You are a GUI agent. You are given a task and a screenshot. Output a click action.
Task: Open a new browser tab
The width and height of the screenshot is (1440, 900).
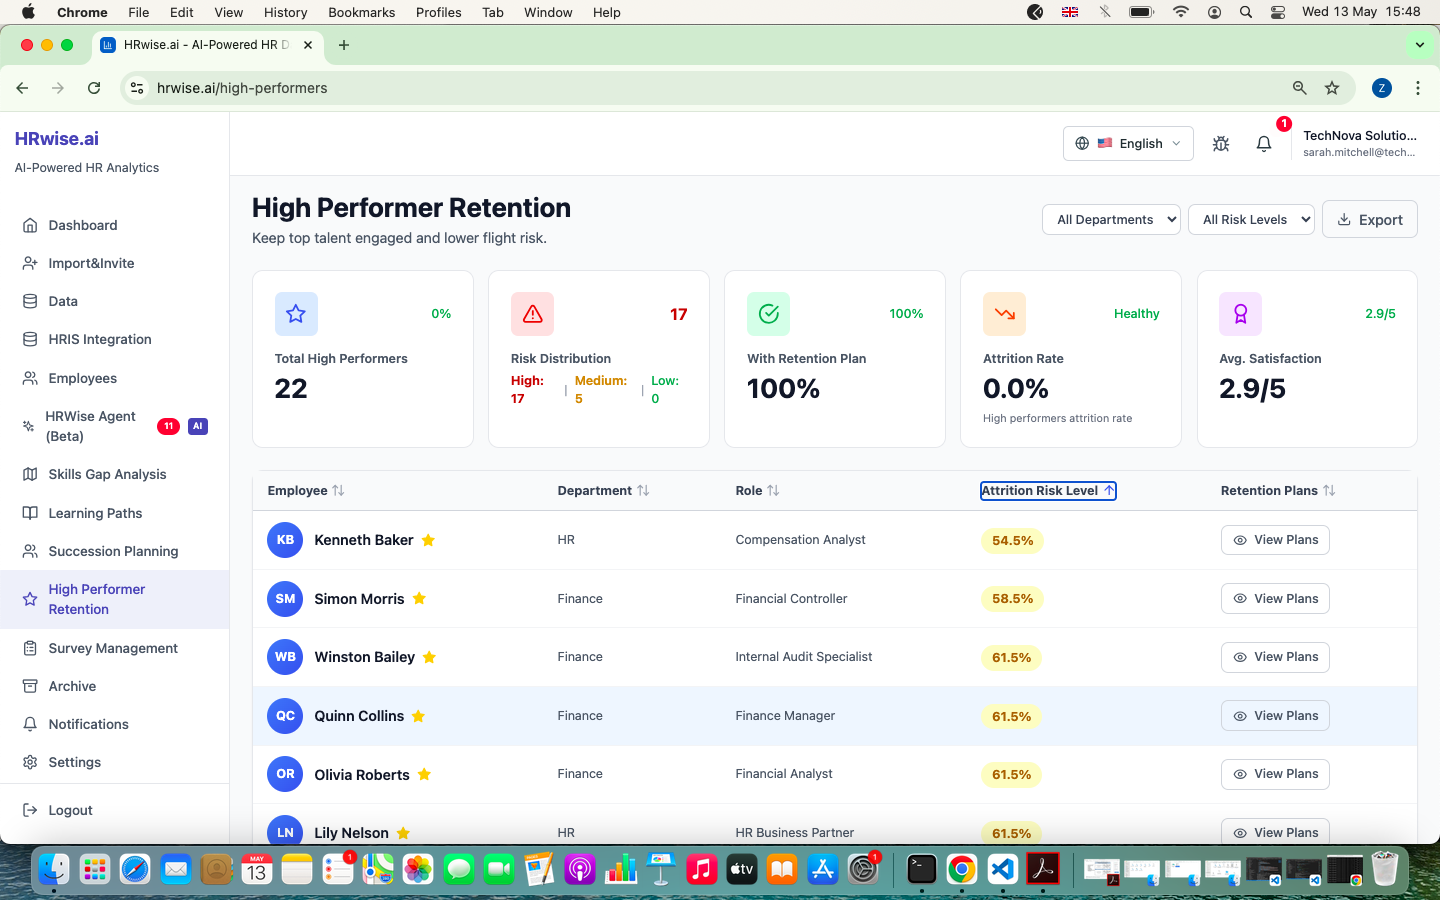click(344, 45)
